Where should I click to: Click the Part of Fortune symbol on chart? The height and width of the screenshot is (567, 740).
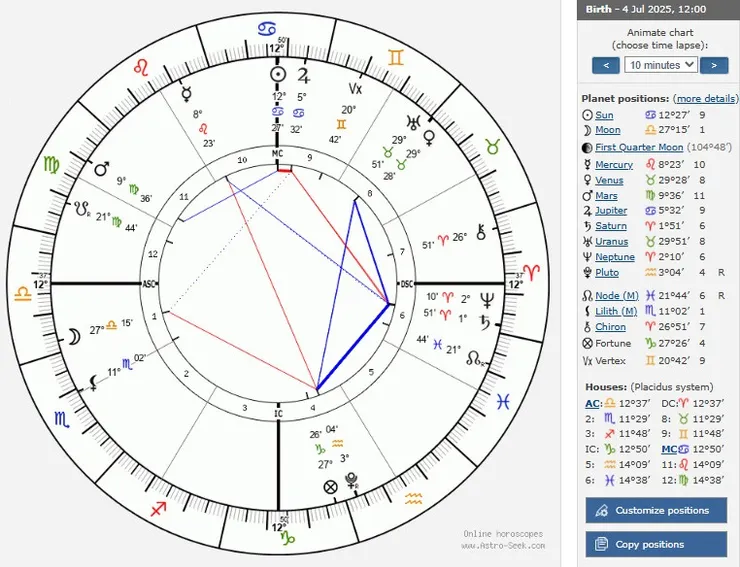click(x=330, y=487)
